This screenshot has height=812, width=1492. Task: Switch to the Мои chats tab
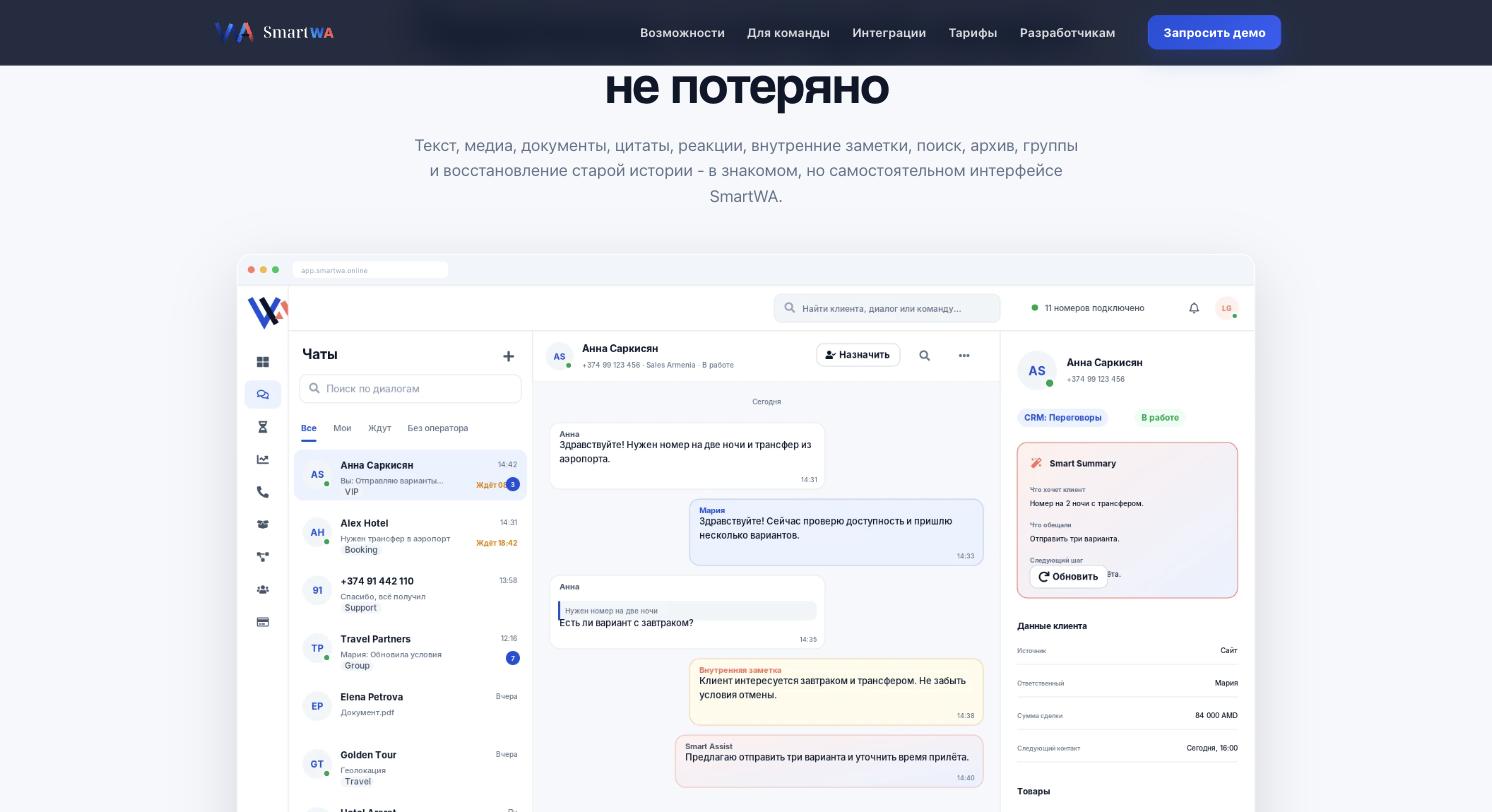coord(342,428)
